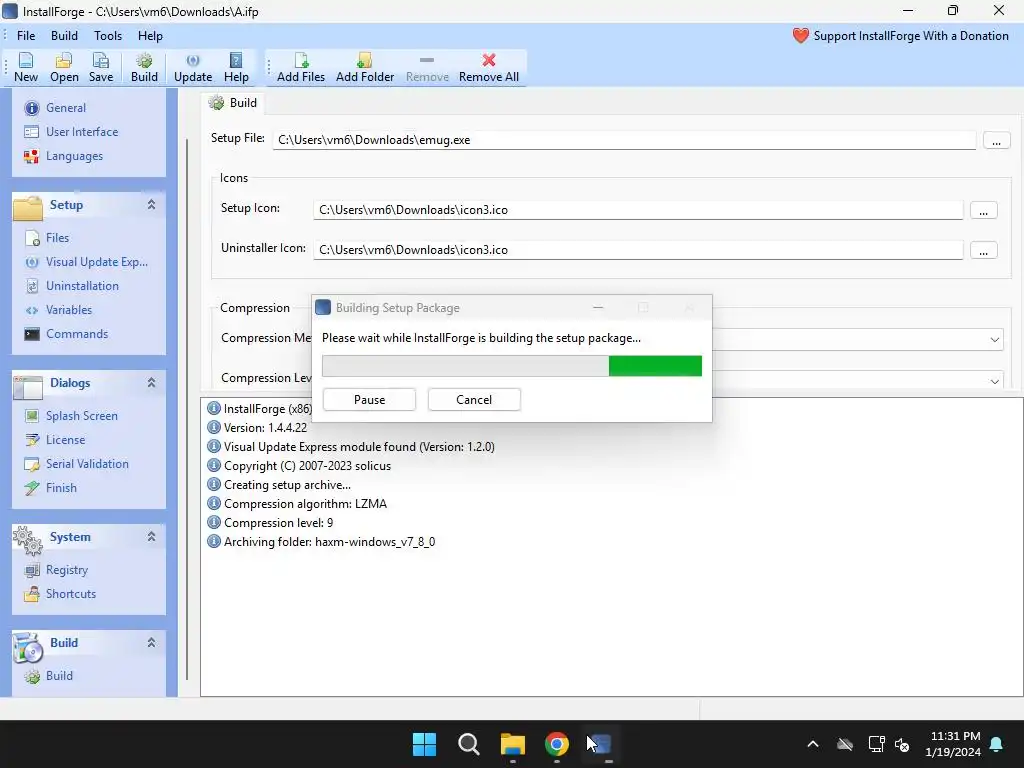Click Support InstallForge With a Donation
Image resolution: width=1024 pixels, height=768 pixels.
pyautogui.click(x=901, y=36)
